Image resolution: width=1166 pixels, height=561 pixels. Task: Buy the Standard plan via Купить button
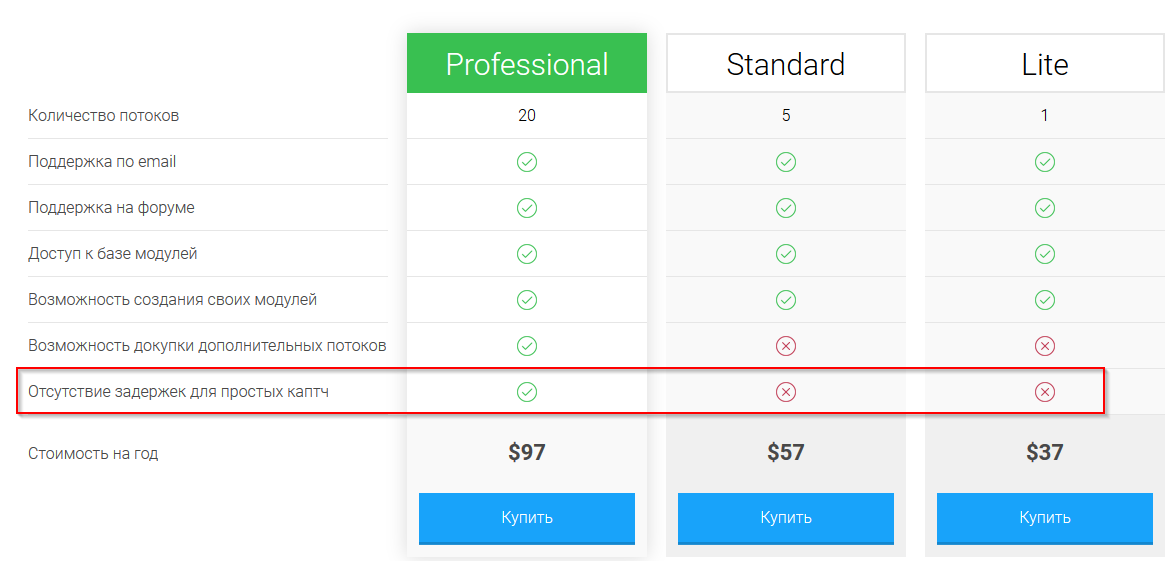coord(785,518)
